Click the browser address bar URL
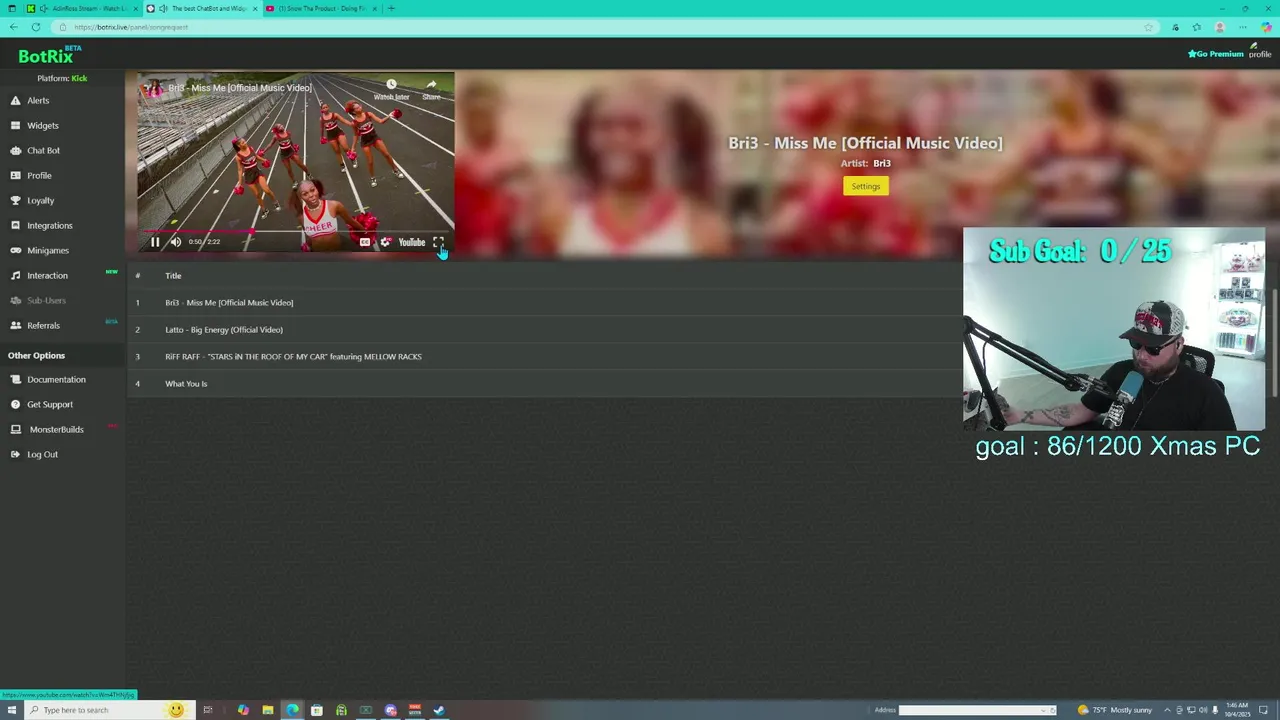Screen dimensions: 1280x720 pos(131,27)
